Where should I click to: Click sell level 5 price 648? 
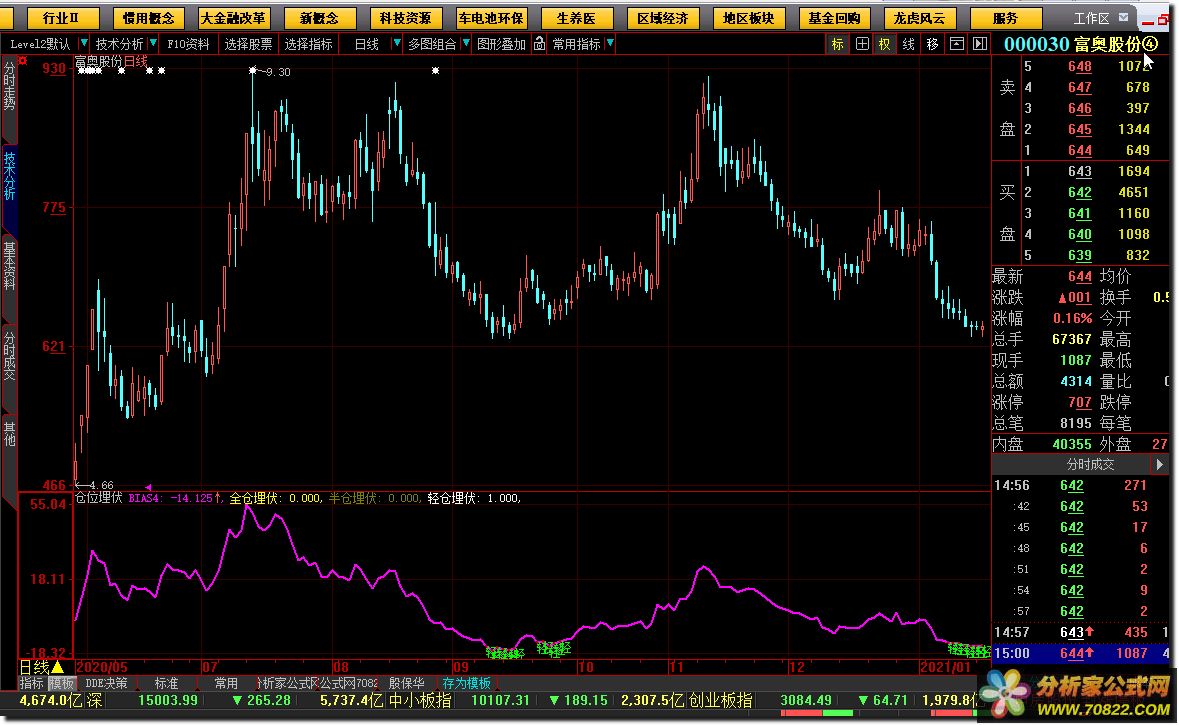(x=1080, y=66)
